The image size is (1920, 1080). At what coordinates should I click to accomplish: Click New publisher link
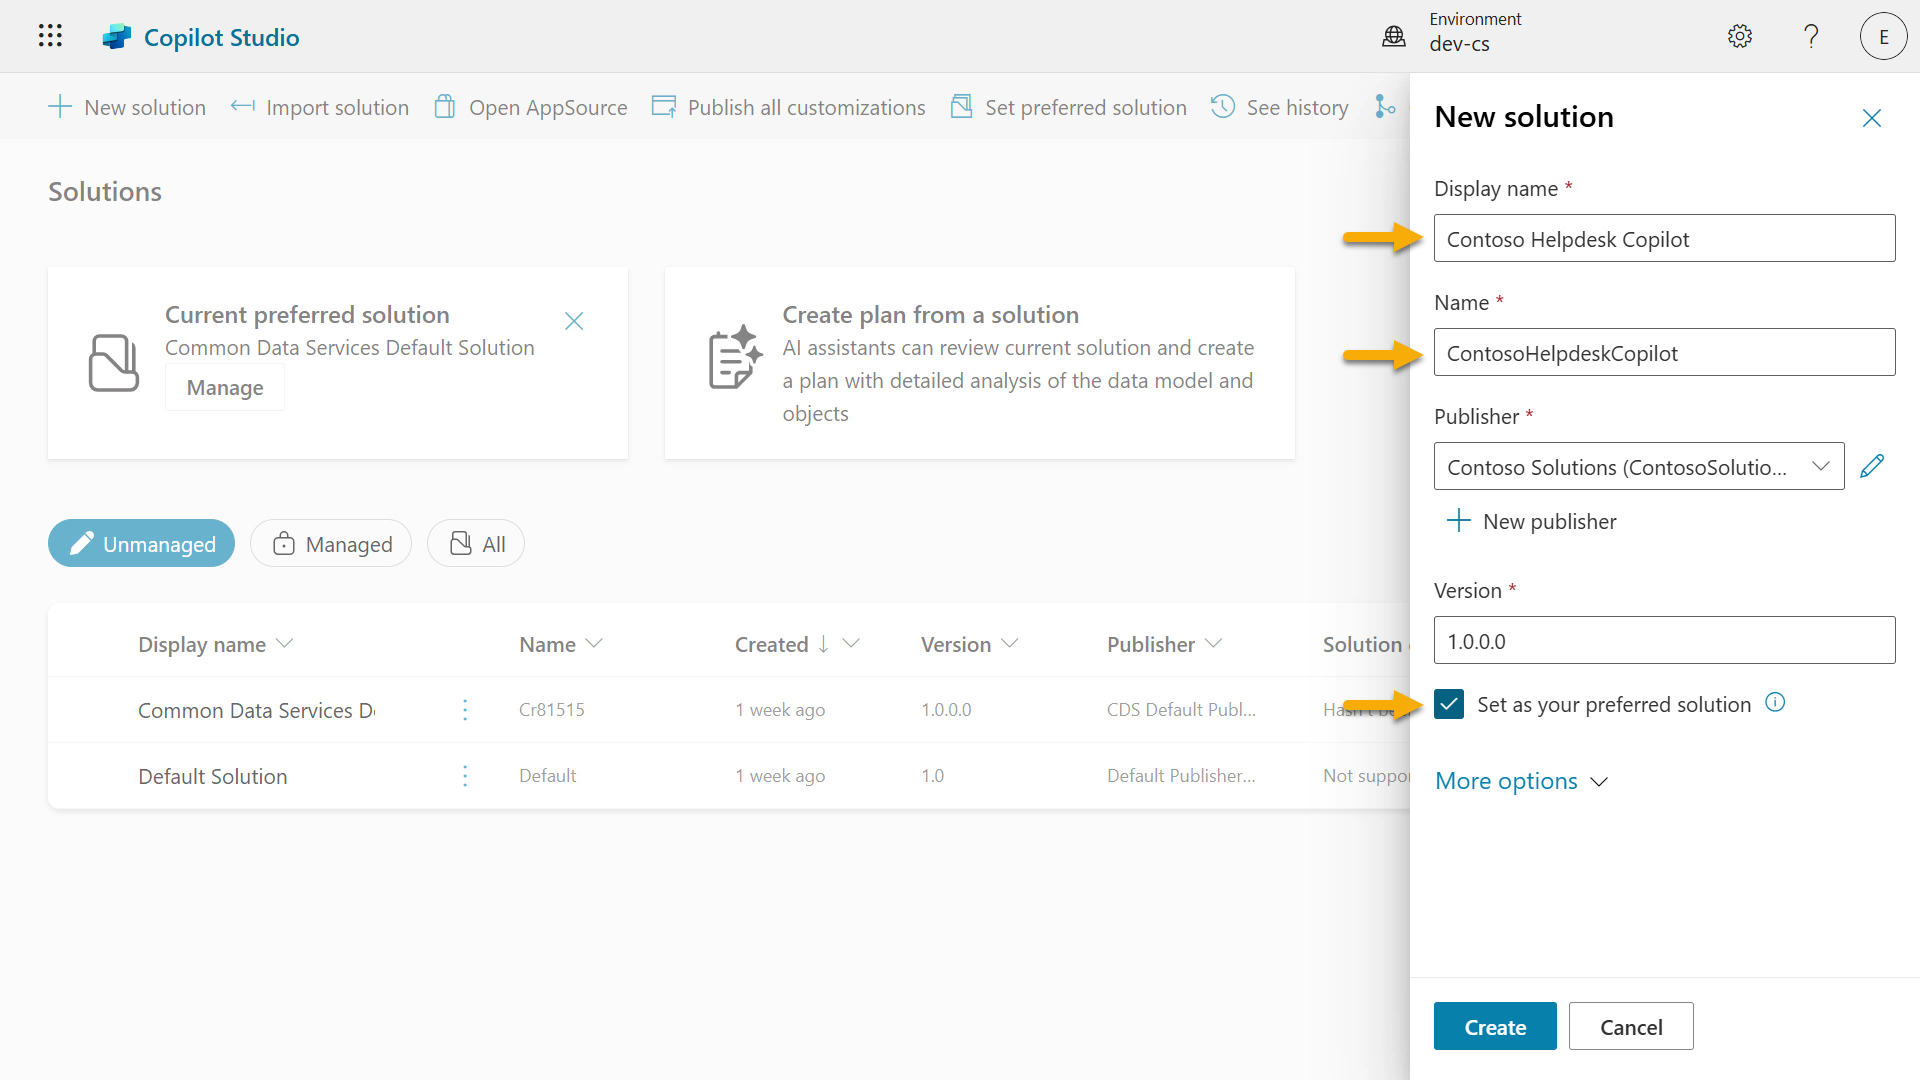click(1532, 521)
